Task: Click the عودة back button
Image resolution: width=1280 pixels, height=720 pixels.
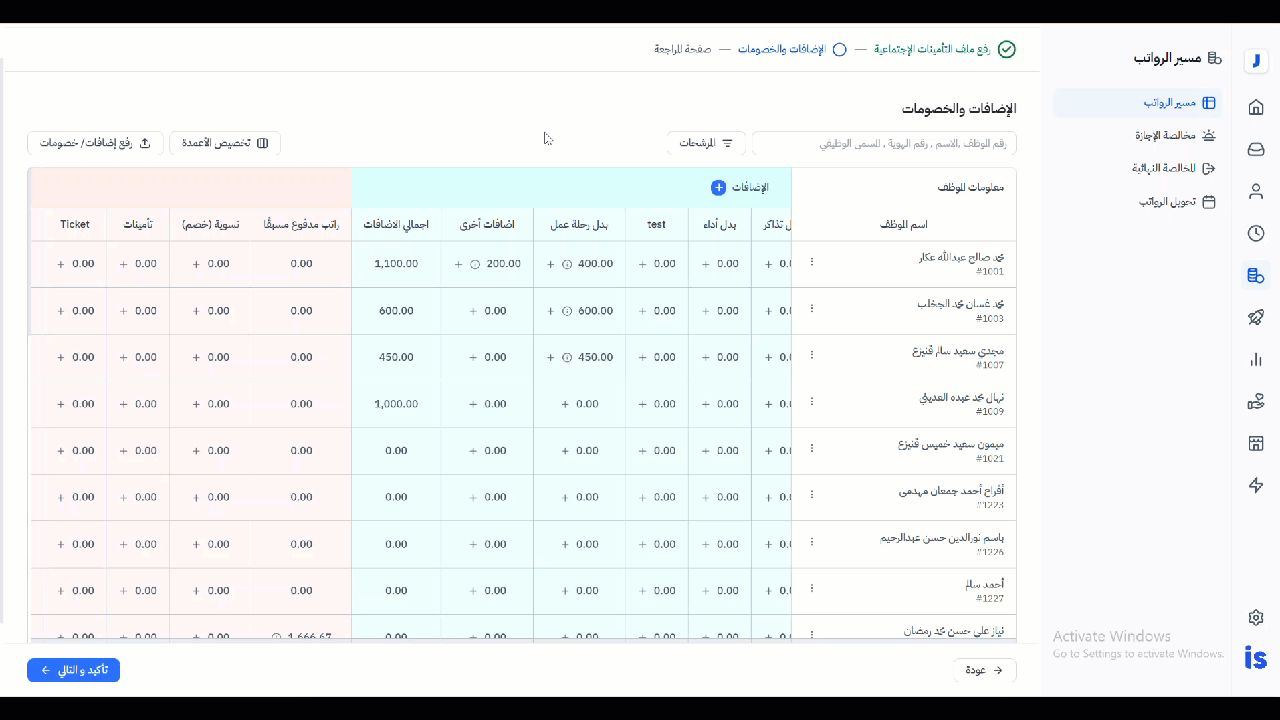Action: pyautogui.click(x=984, y=669)
